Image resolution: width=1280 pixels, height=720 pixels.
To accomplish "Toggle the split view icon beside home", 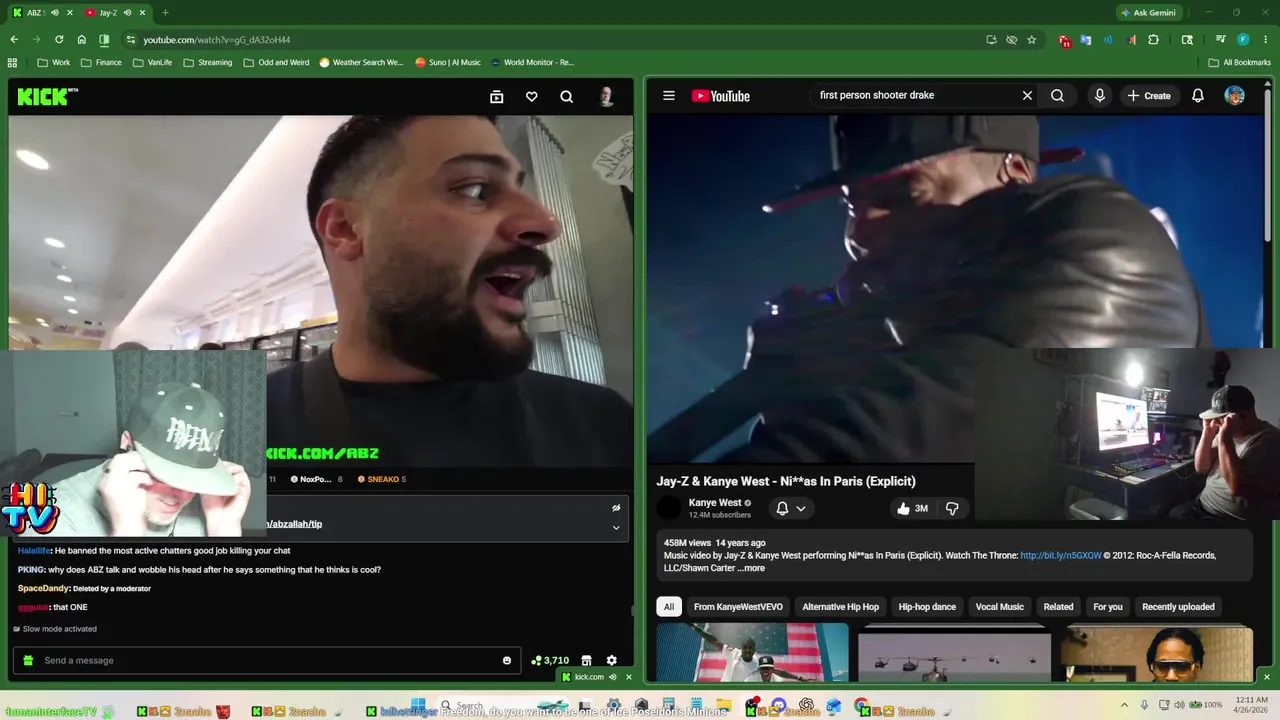I will 104,40.
